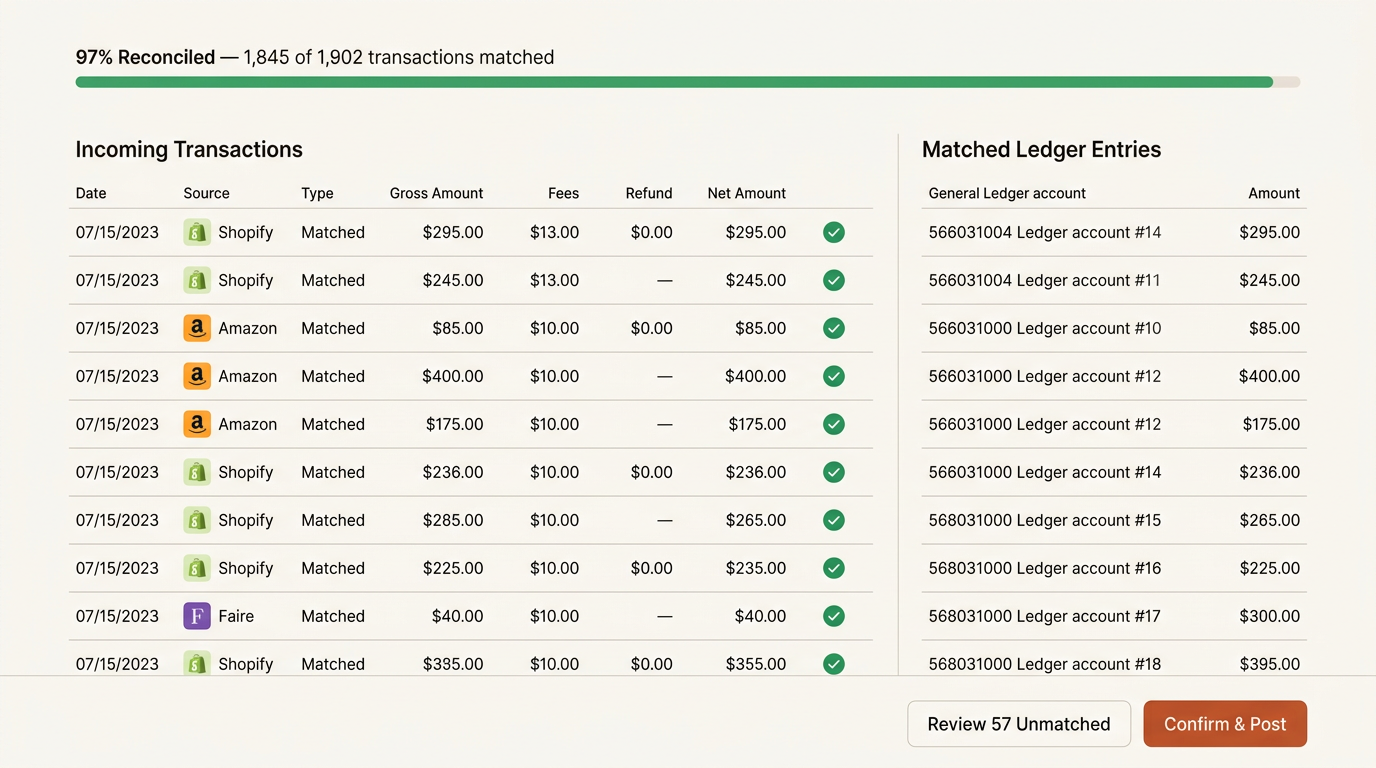This screenshot has height=768, width=1376.
Task: Click the Shopify icon on the $236.00 row
Action: (197, 472)
